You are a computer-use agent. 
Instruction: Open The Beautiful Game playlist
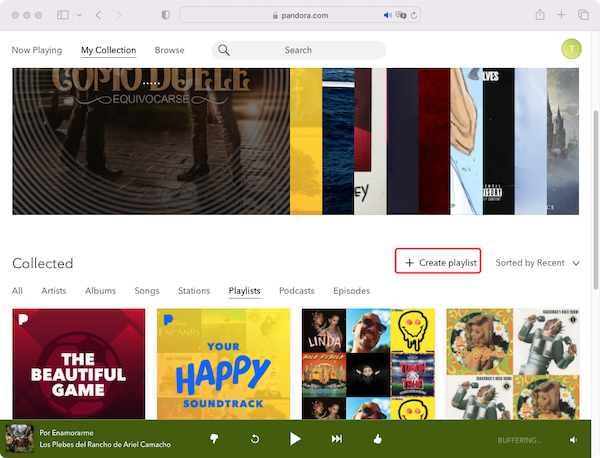(x=78, y=364)
